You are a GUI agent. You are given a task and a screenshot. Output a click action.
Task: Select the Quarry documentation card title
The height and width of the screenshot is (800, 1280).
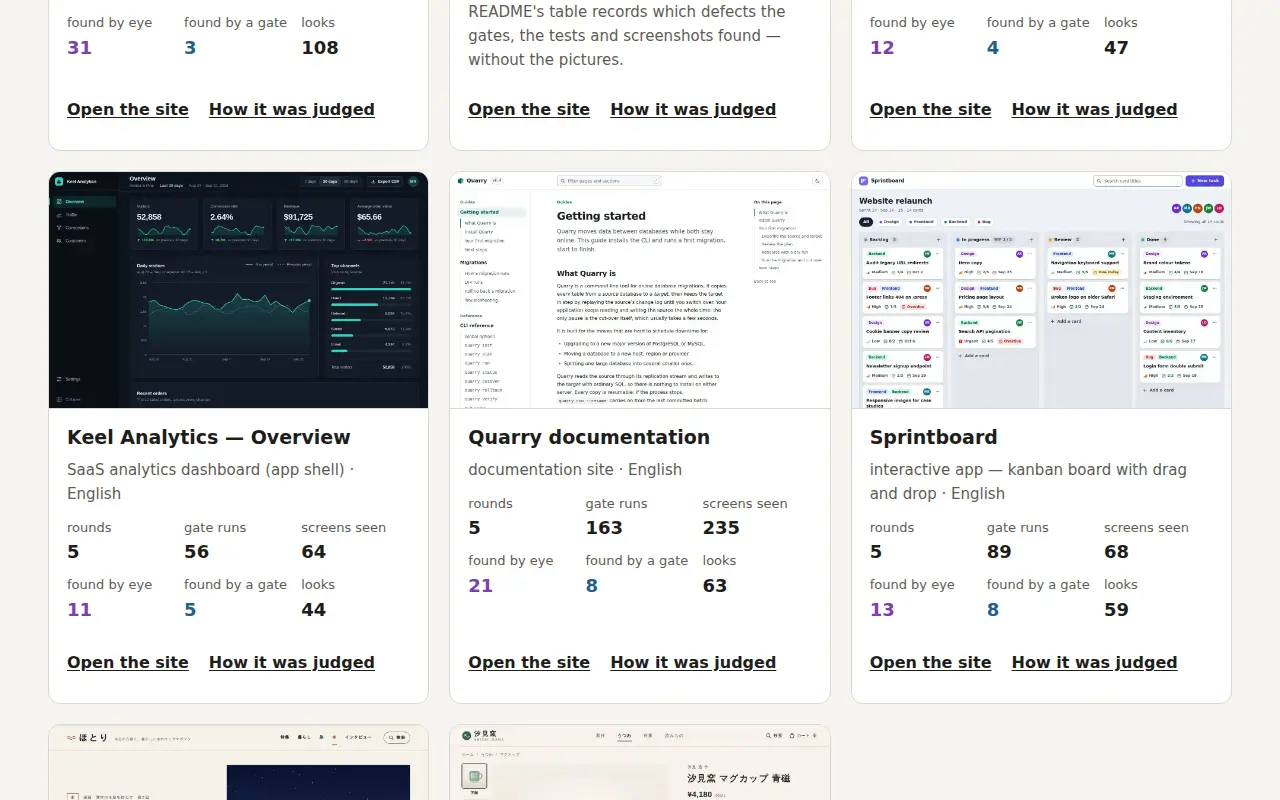pyautogui.click(x=589, y=437)
